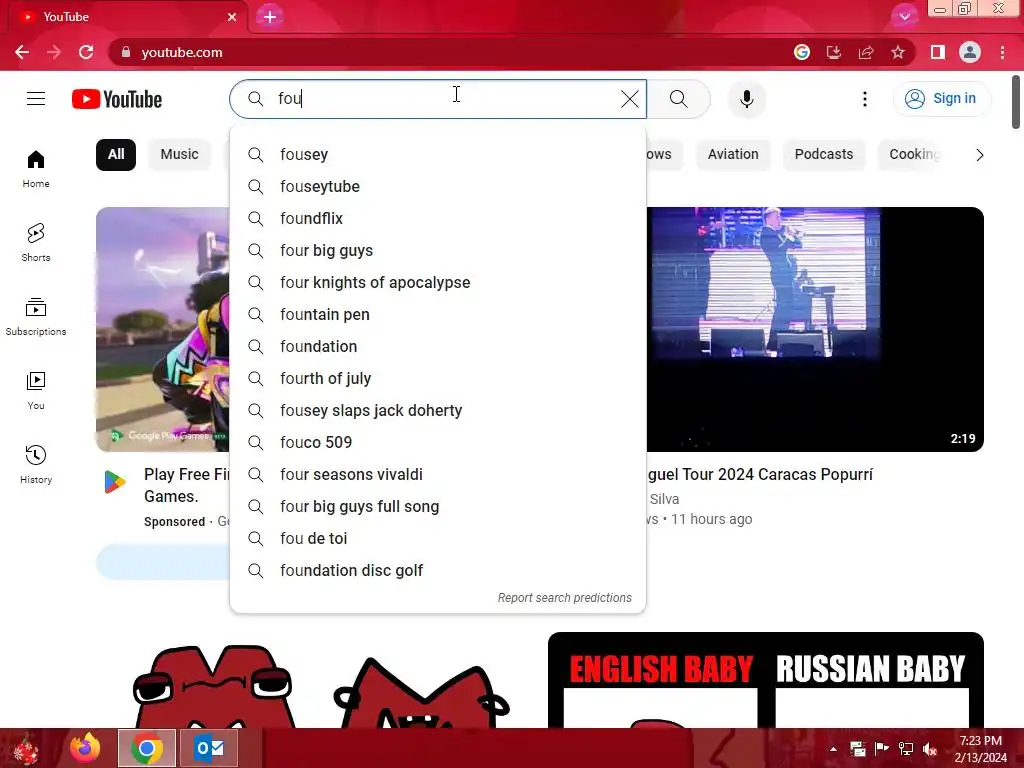The height and width of the screenshot is (768, 1024).
Task: Go back in browser
Action: [22, 52]
